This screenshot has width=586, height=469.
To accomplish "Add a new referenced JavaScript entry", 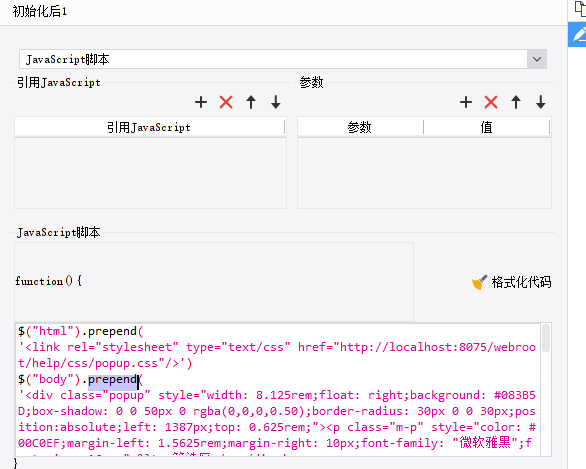I will coord(201,102).
